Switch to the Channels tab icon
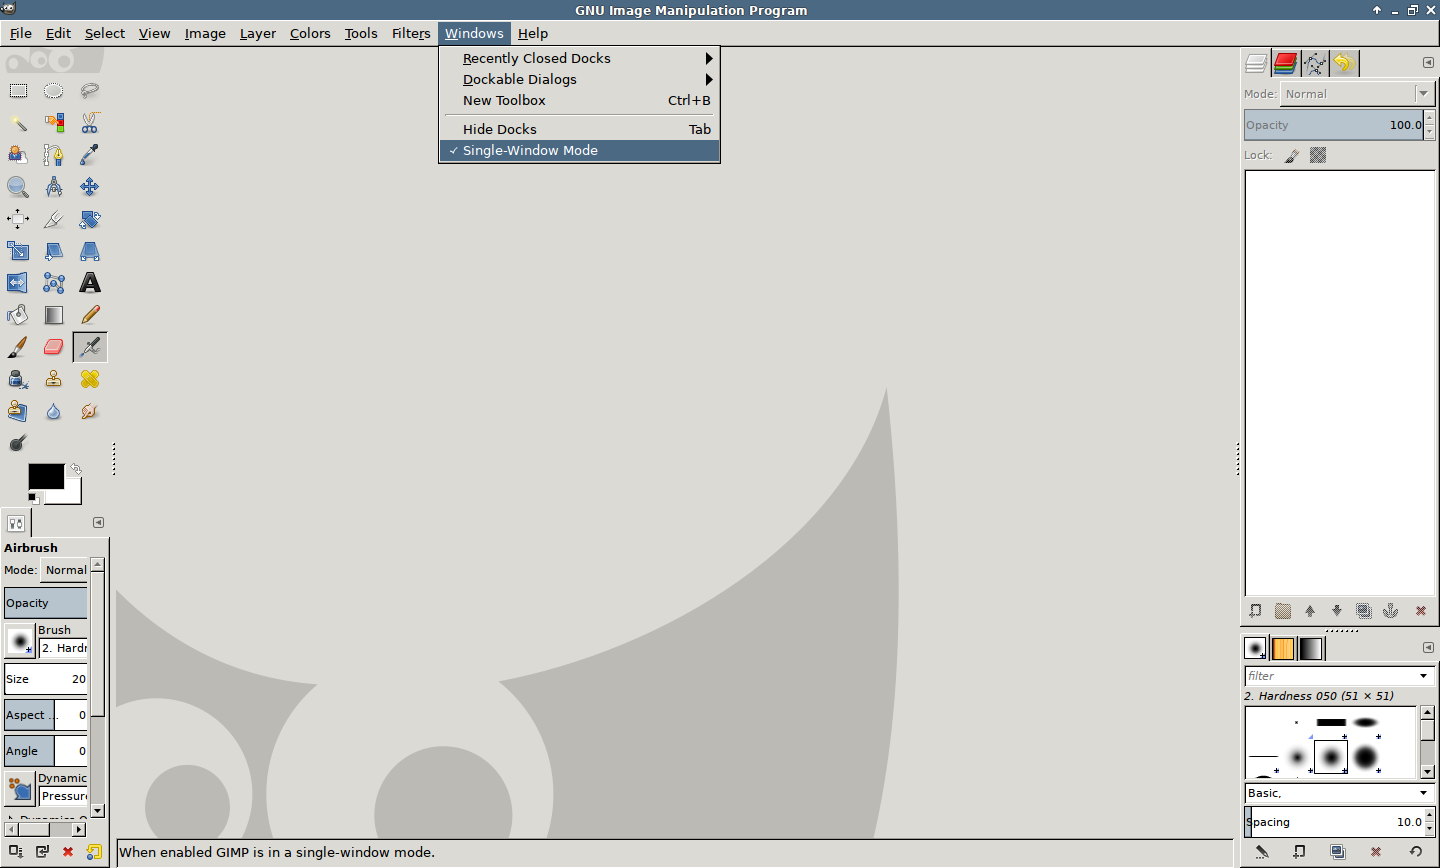This screenshot has height=868, width=1440. coord(1286,64)
